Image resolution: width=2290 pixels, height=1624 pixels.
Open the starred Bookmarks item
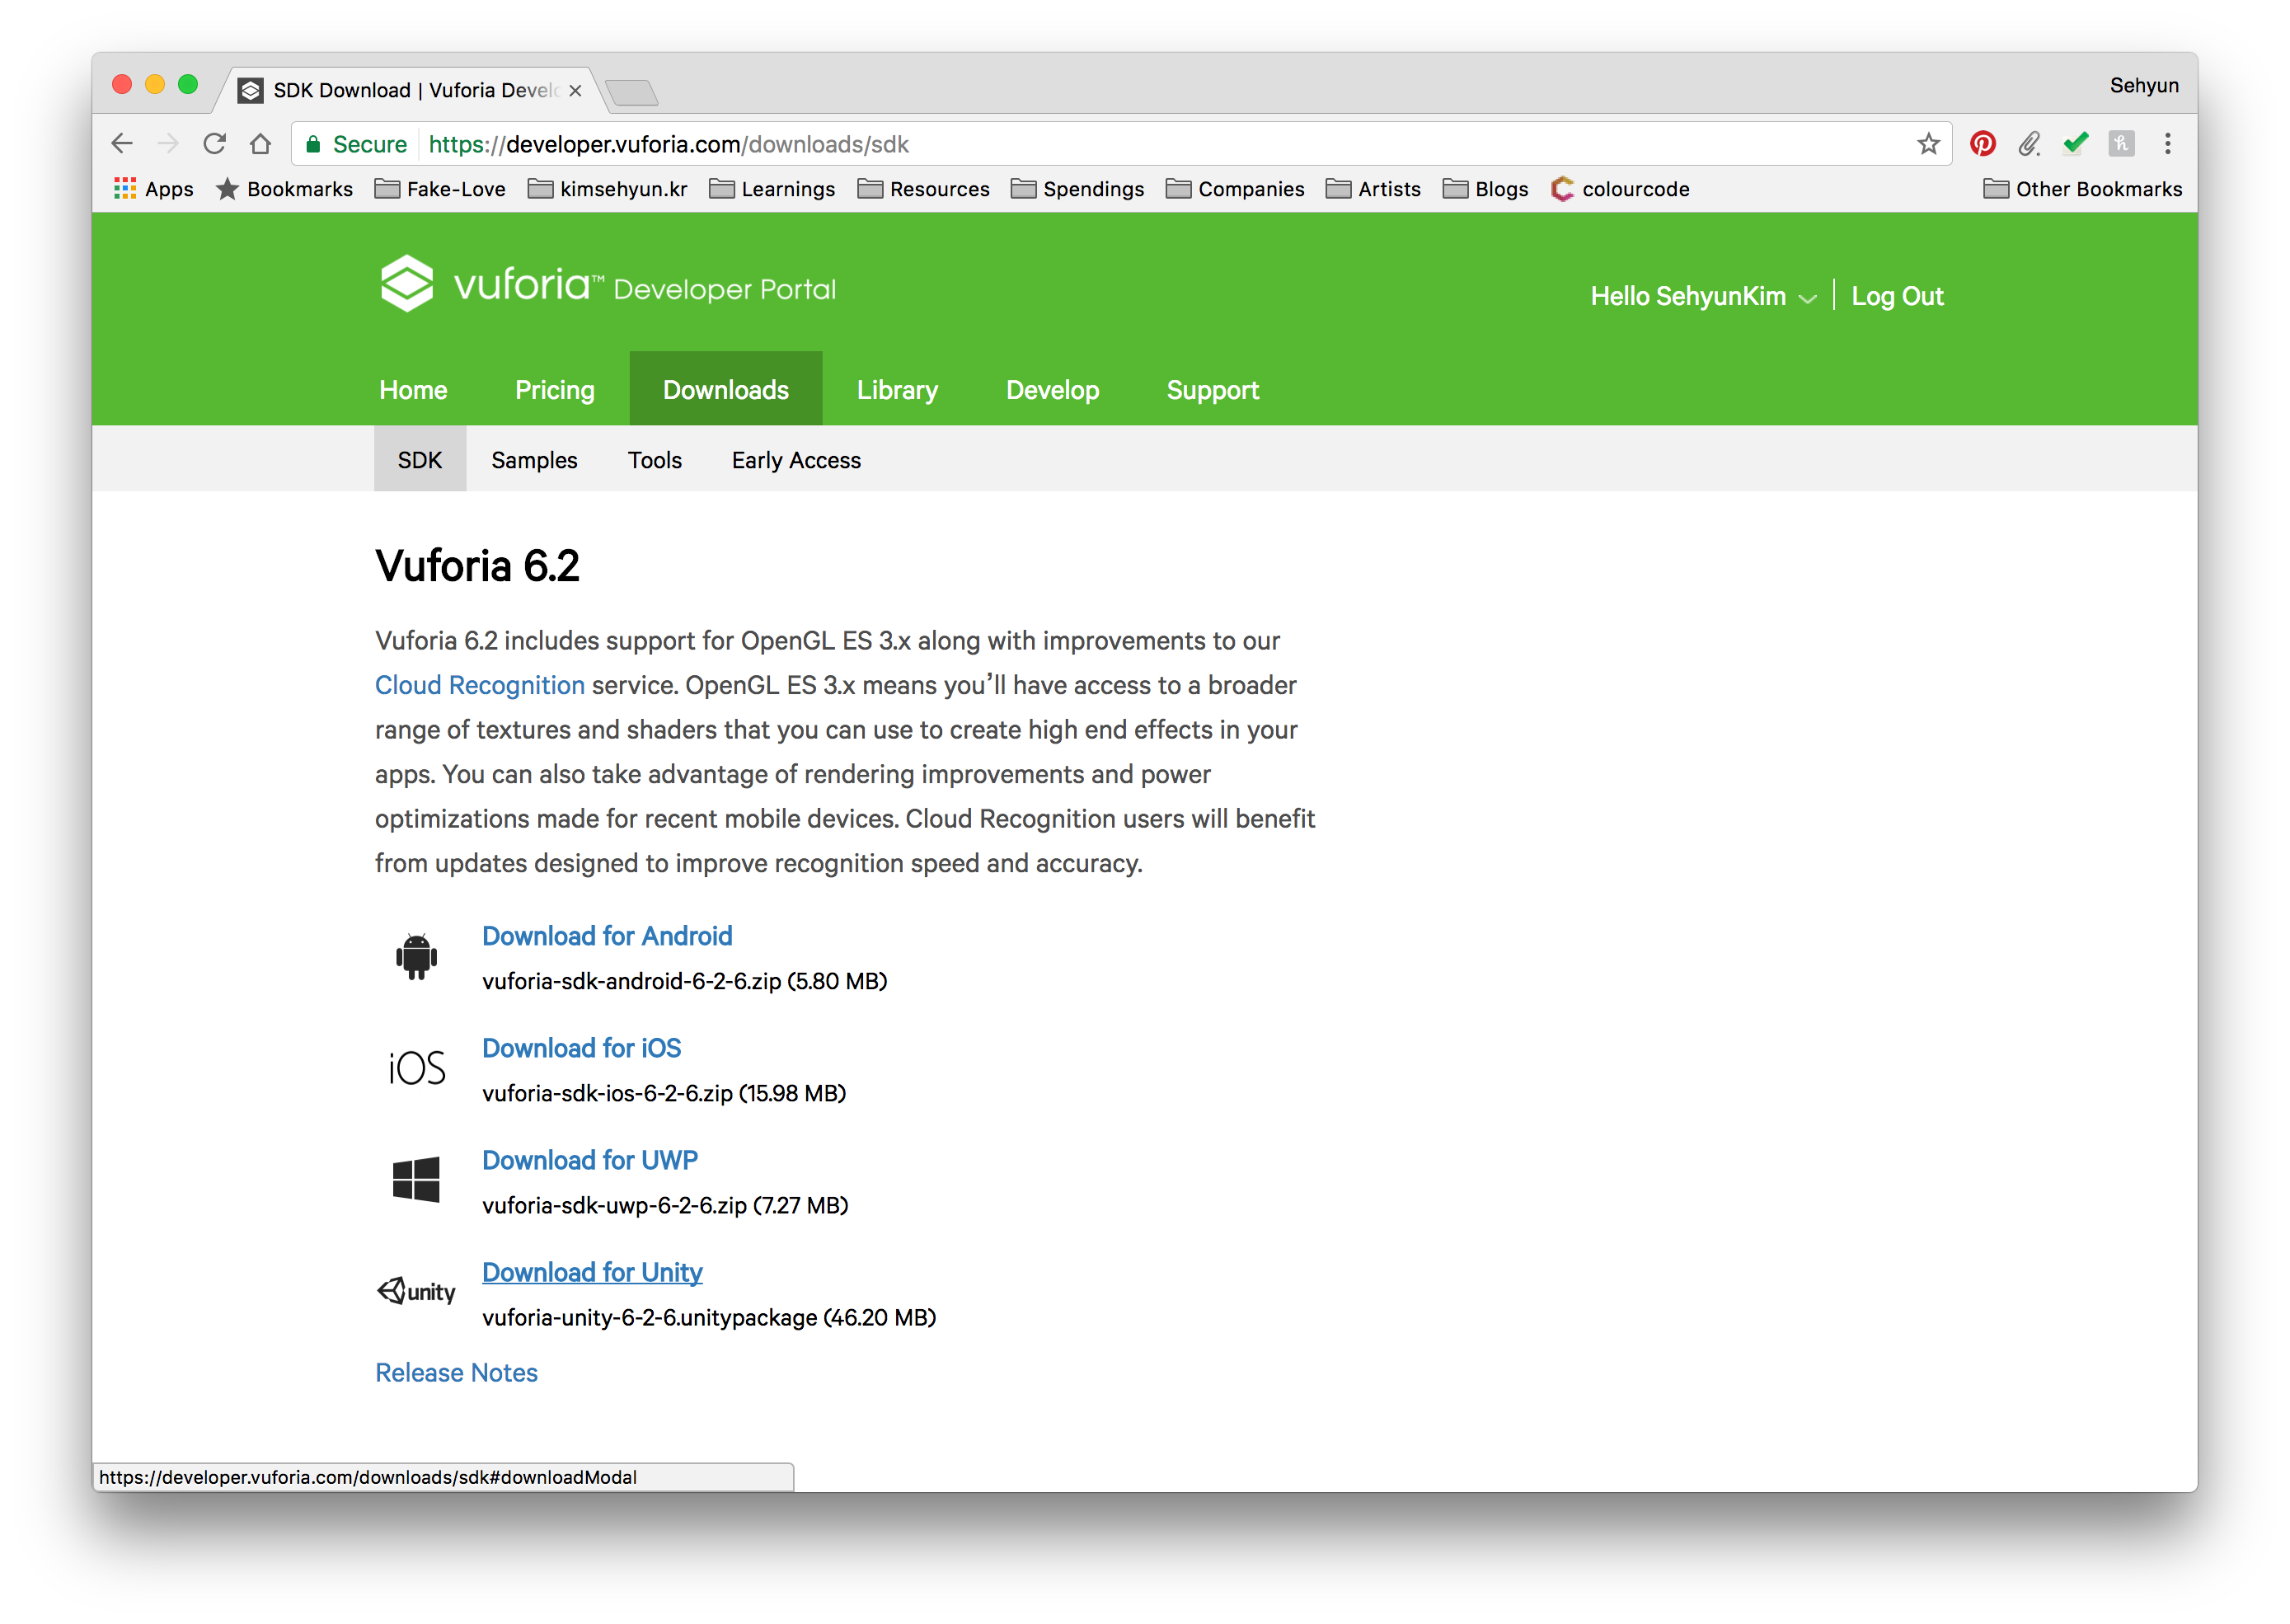pyautogui.click(x=284, y=189)
